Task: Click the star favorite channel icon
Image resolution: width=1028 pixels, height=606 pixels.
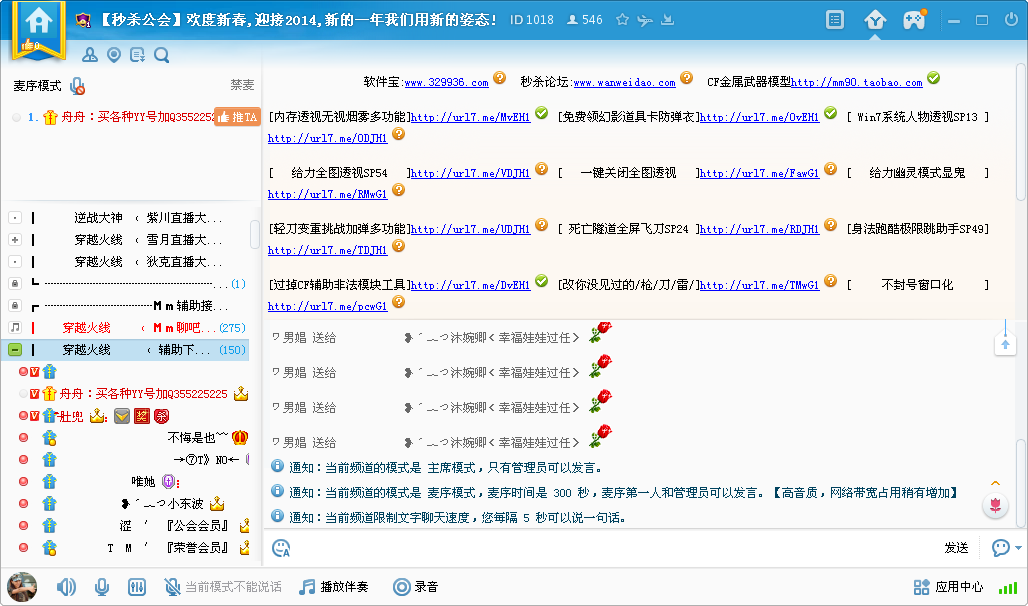Action: pos(622,20)
